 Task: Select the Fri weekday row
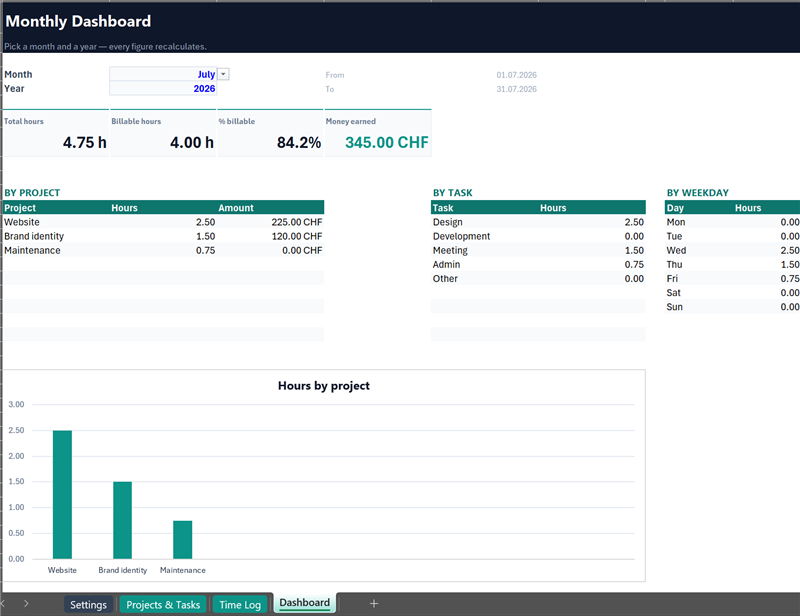tap(733, 279)
